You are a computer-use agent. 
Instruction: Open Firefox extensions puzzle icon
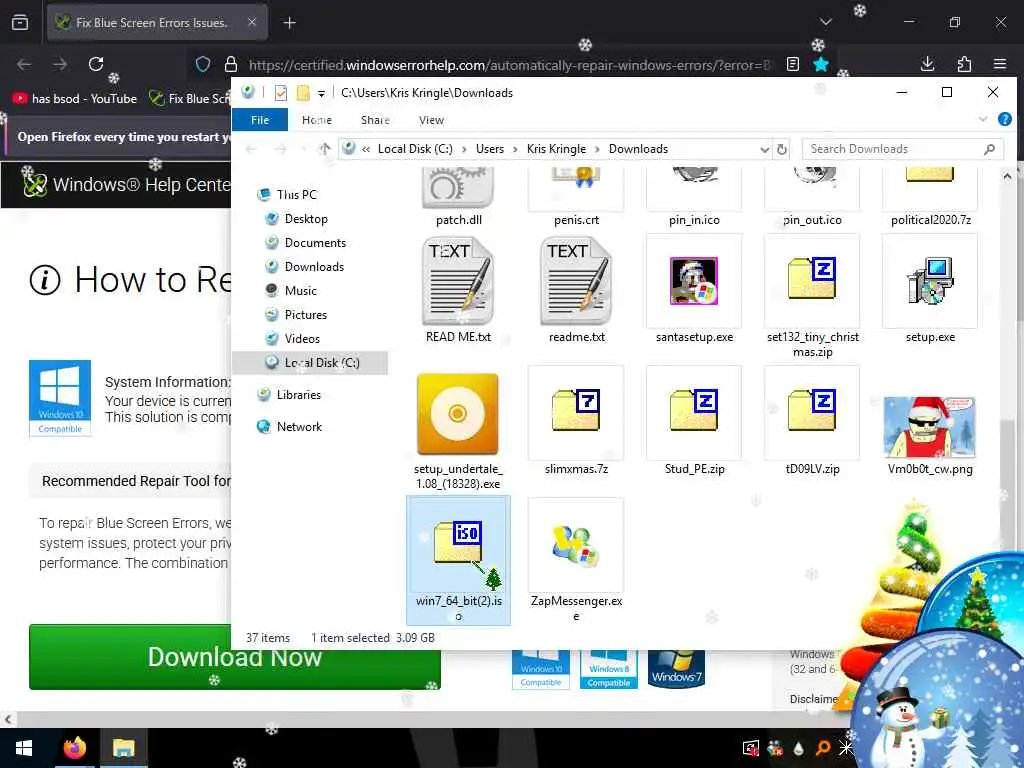[x=964, y=64]
